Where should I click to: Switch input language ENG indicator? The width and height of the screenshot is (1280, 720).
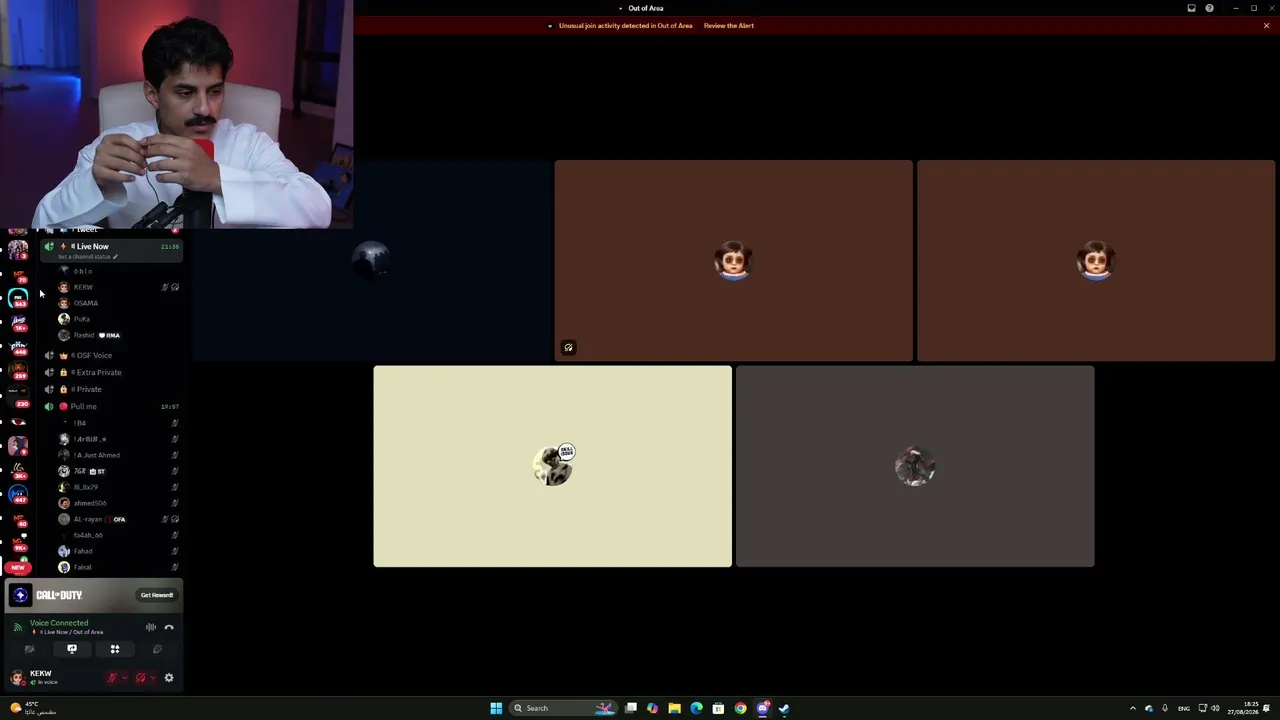[1184, 708]
